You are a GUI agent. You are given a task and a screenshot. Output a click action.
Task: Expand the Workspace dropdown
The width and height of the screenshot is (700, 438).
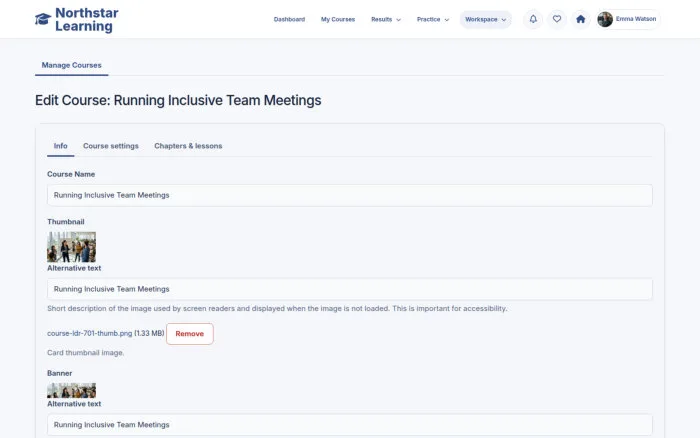pyautogui.click(x=486, y=19)
